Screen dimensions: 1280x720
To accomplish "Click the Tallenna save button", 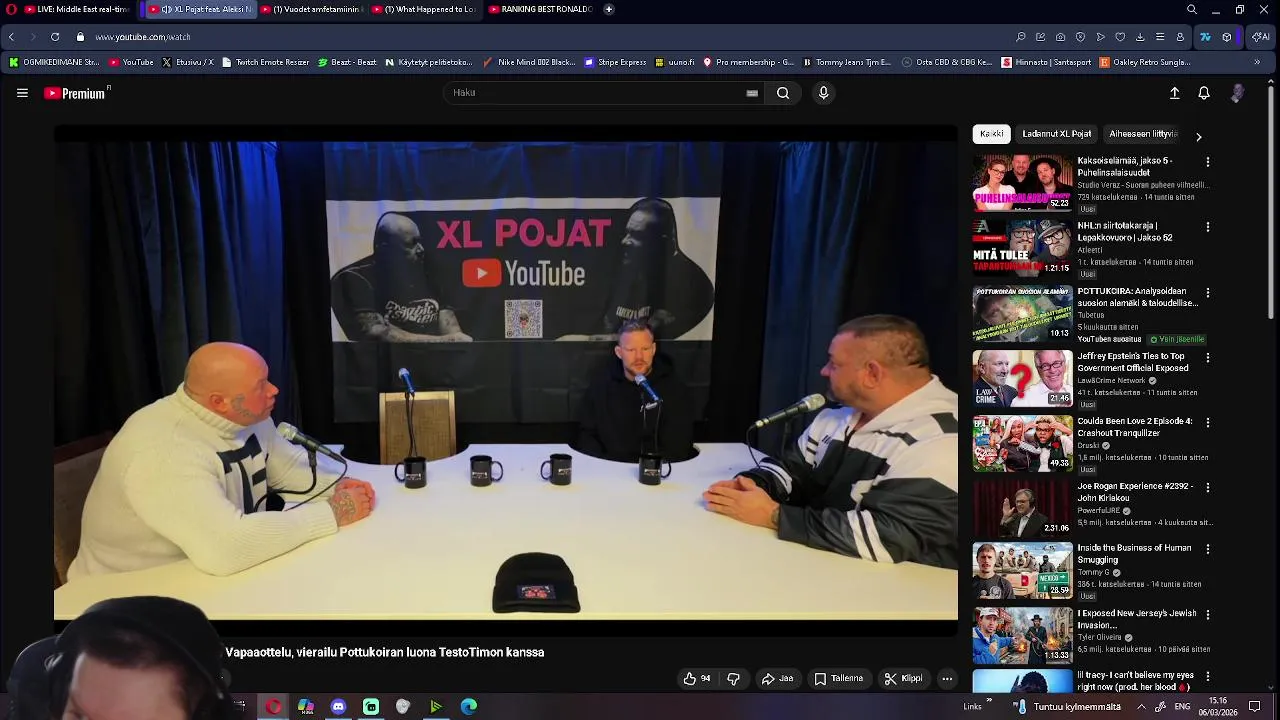I will 838,678.
